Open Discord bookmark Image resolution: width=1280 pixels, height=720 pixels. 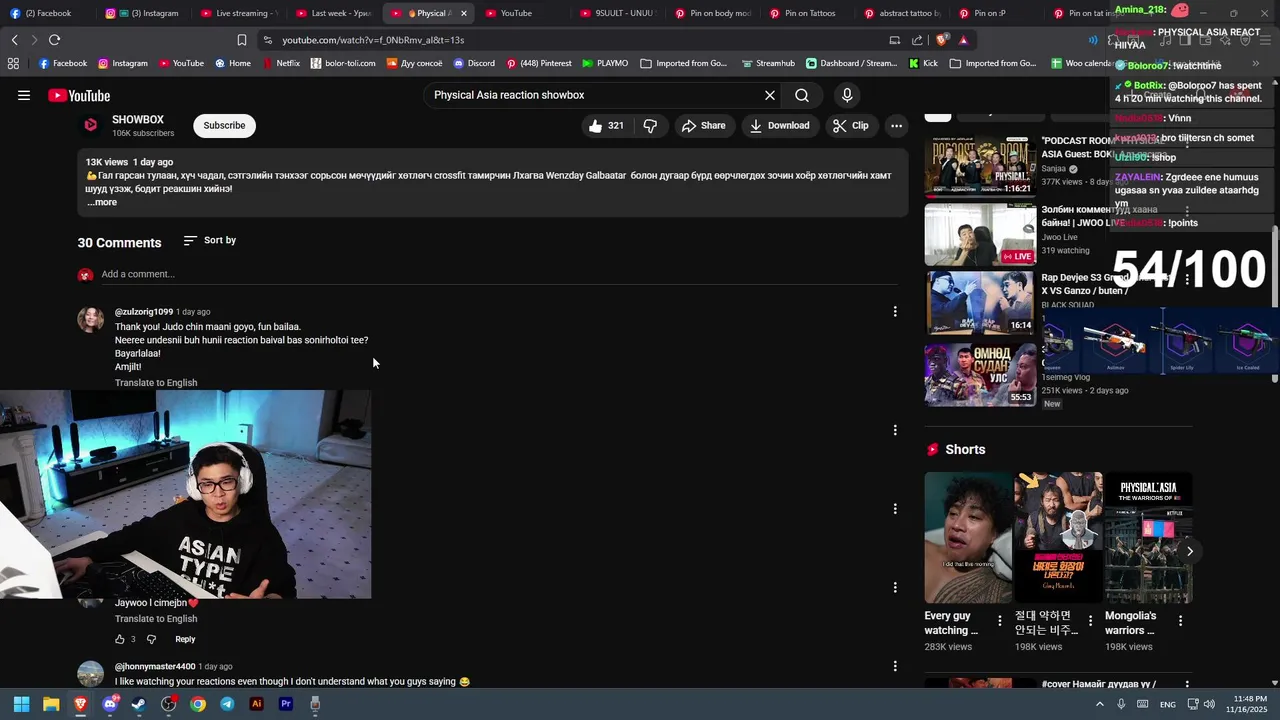click(474, 63)
